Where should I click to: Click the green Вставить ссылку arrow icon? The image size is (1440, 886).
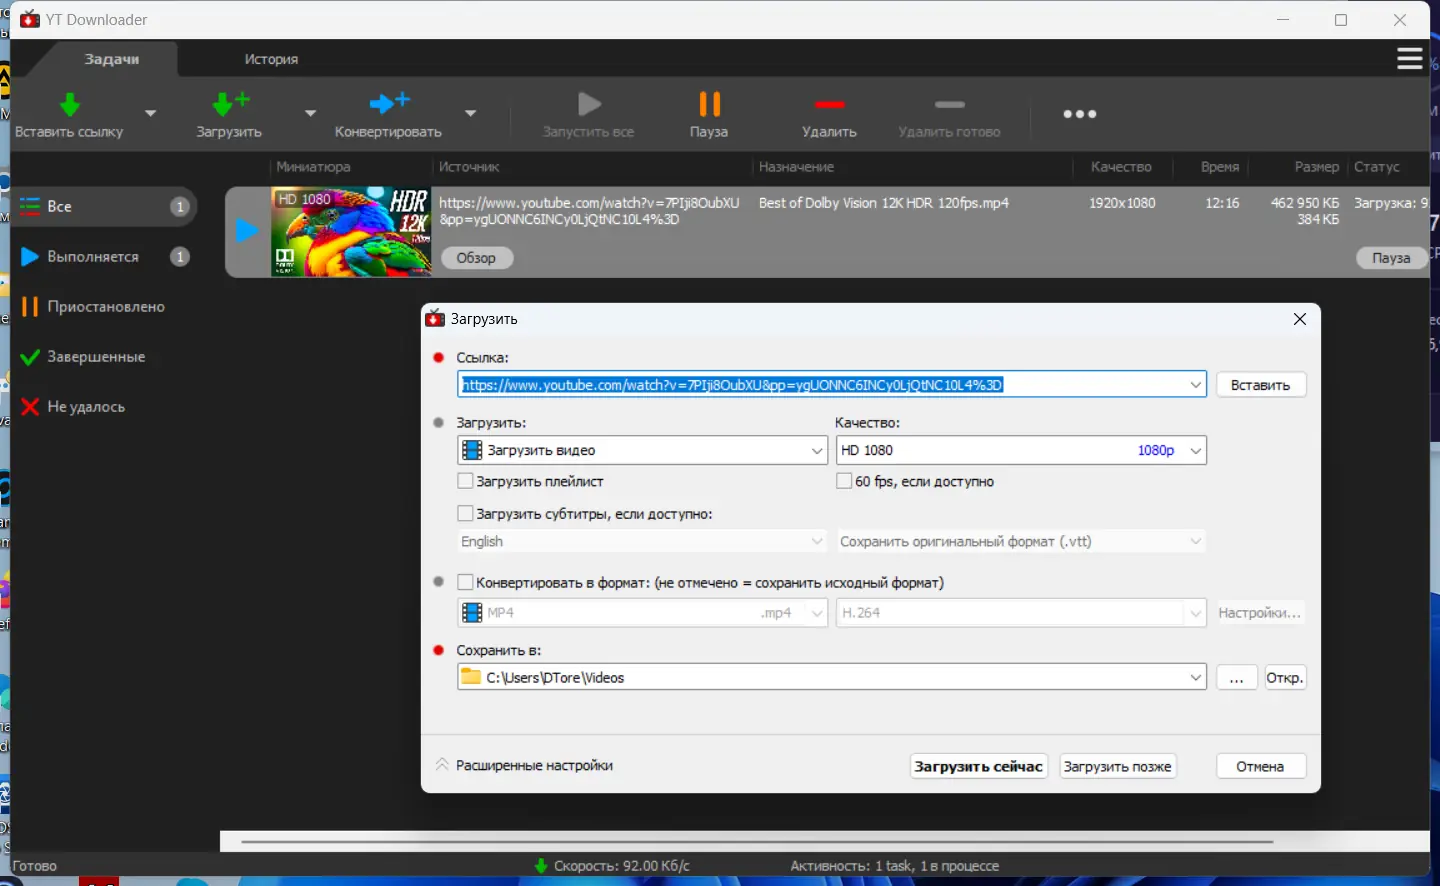(69, 104)
